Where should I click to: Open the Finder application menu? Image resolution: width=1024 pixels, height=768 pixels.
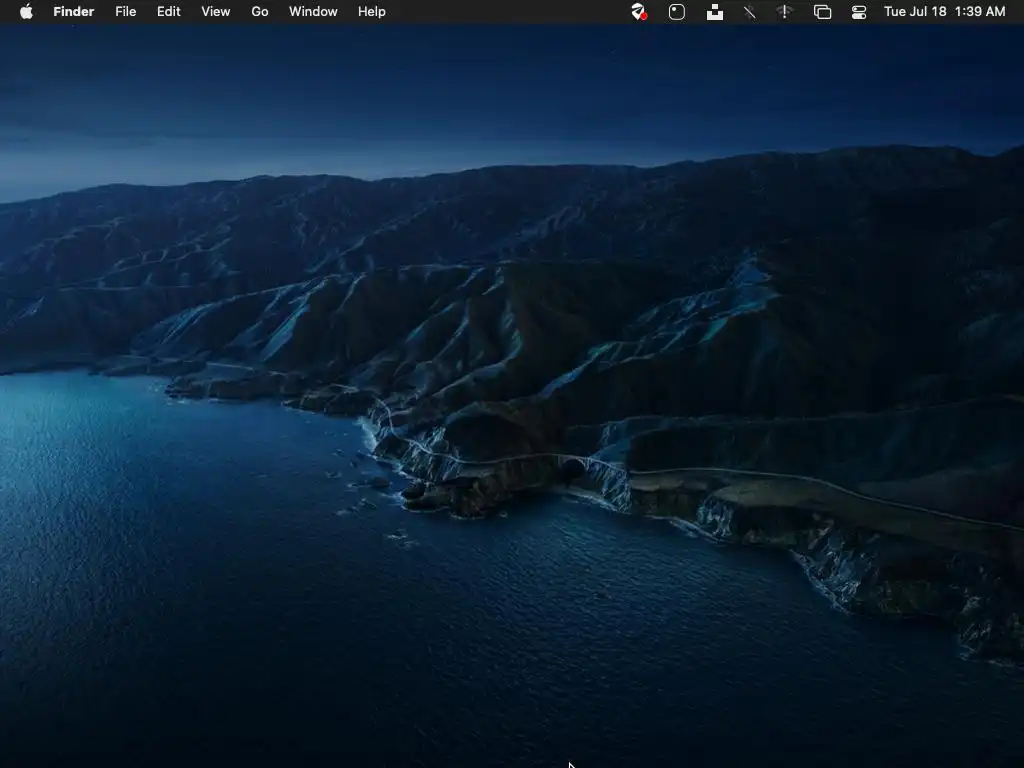pyautogui.click(x=74, y=12)
